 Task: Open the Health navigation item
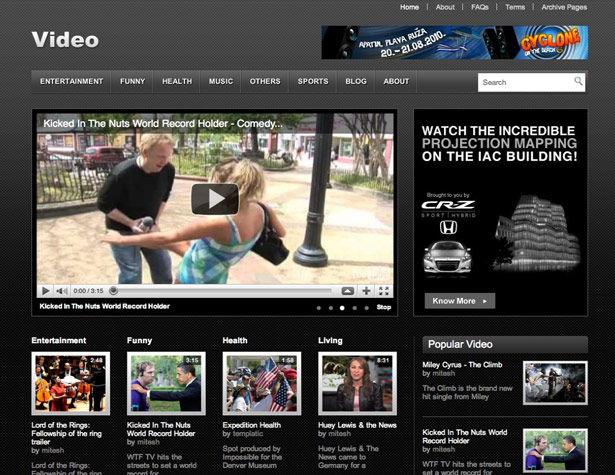pyautogui.click(x=177, y=81)
